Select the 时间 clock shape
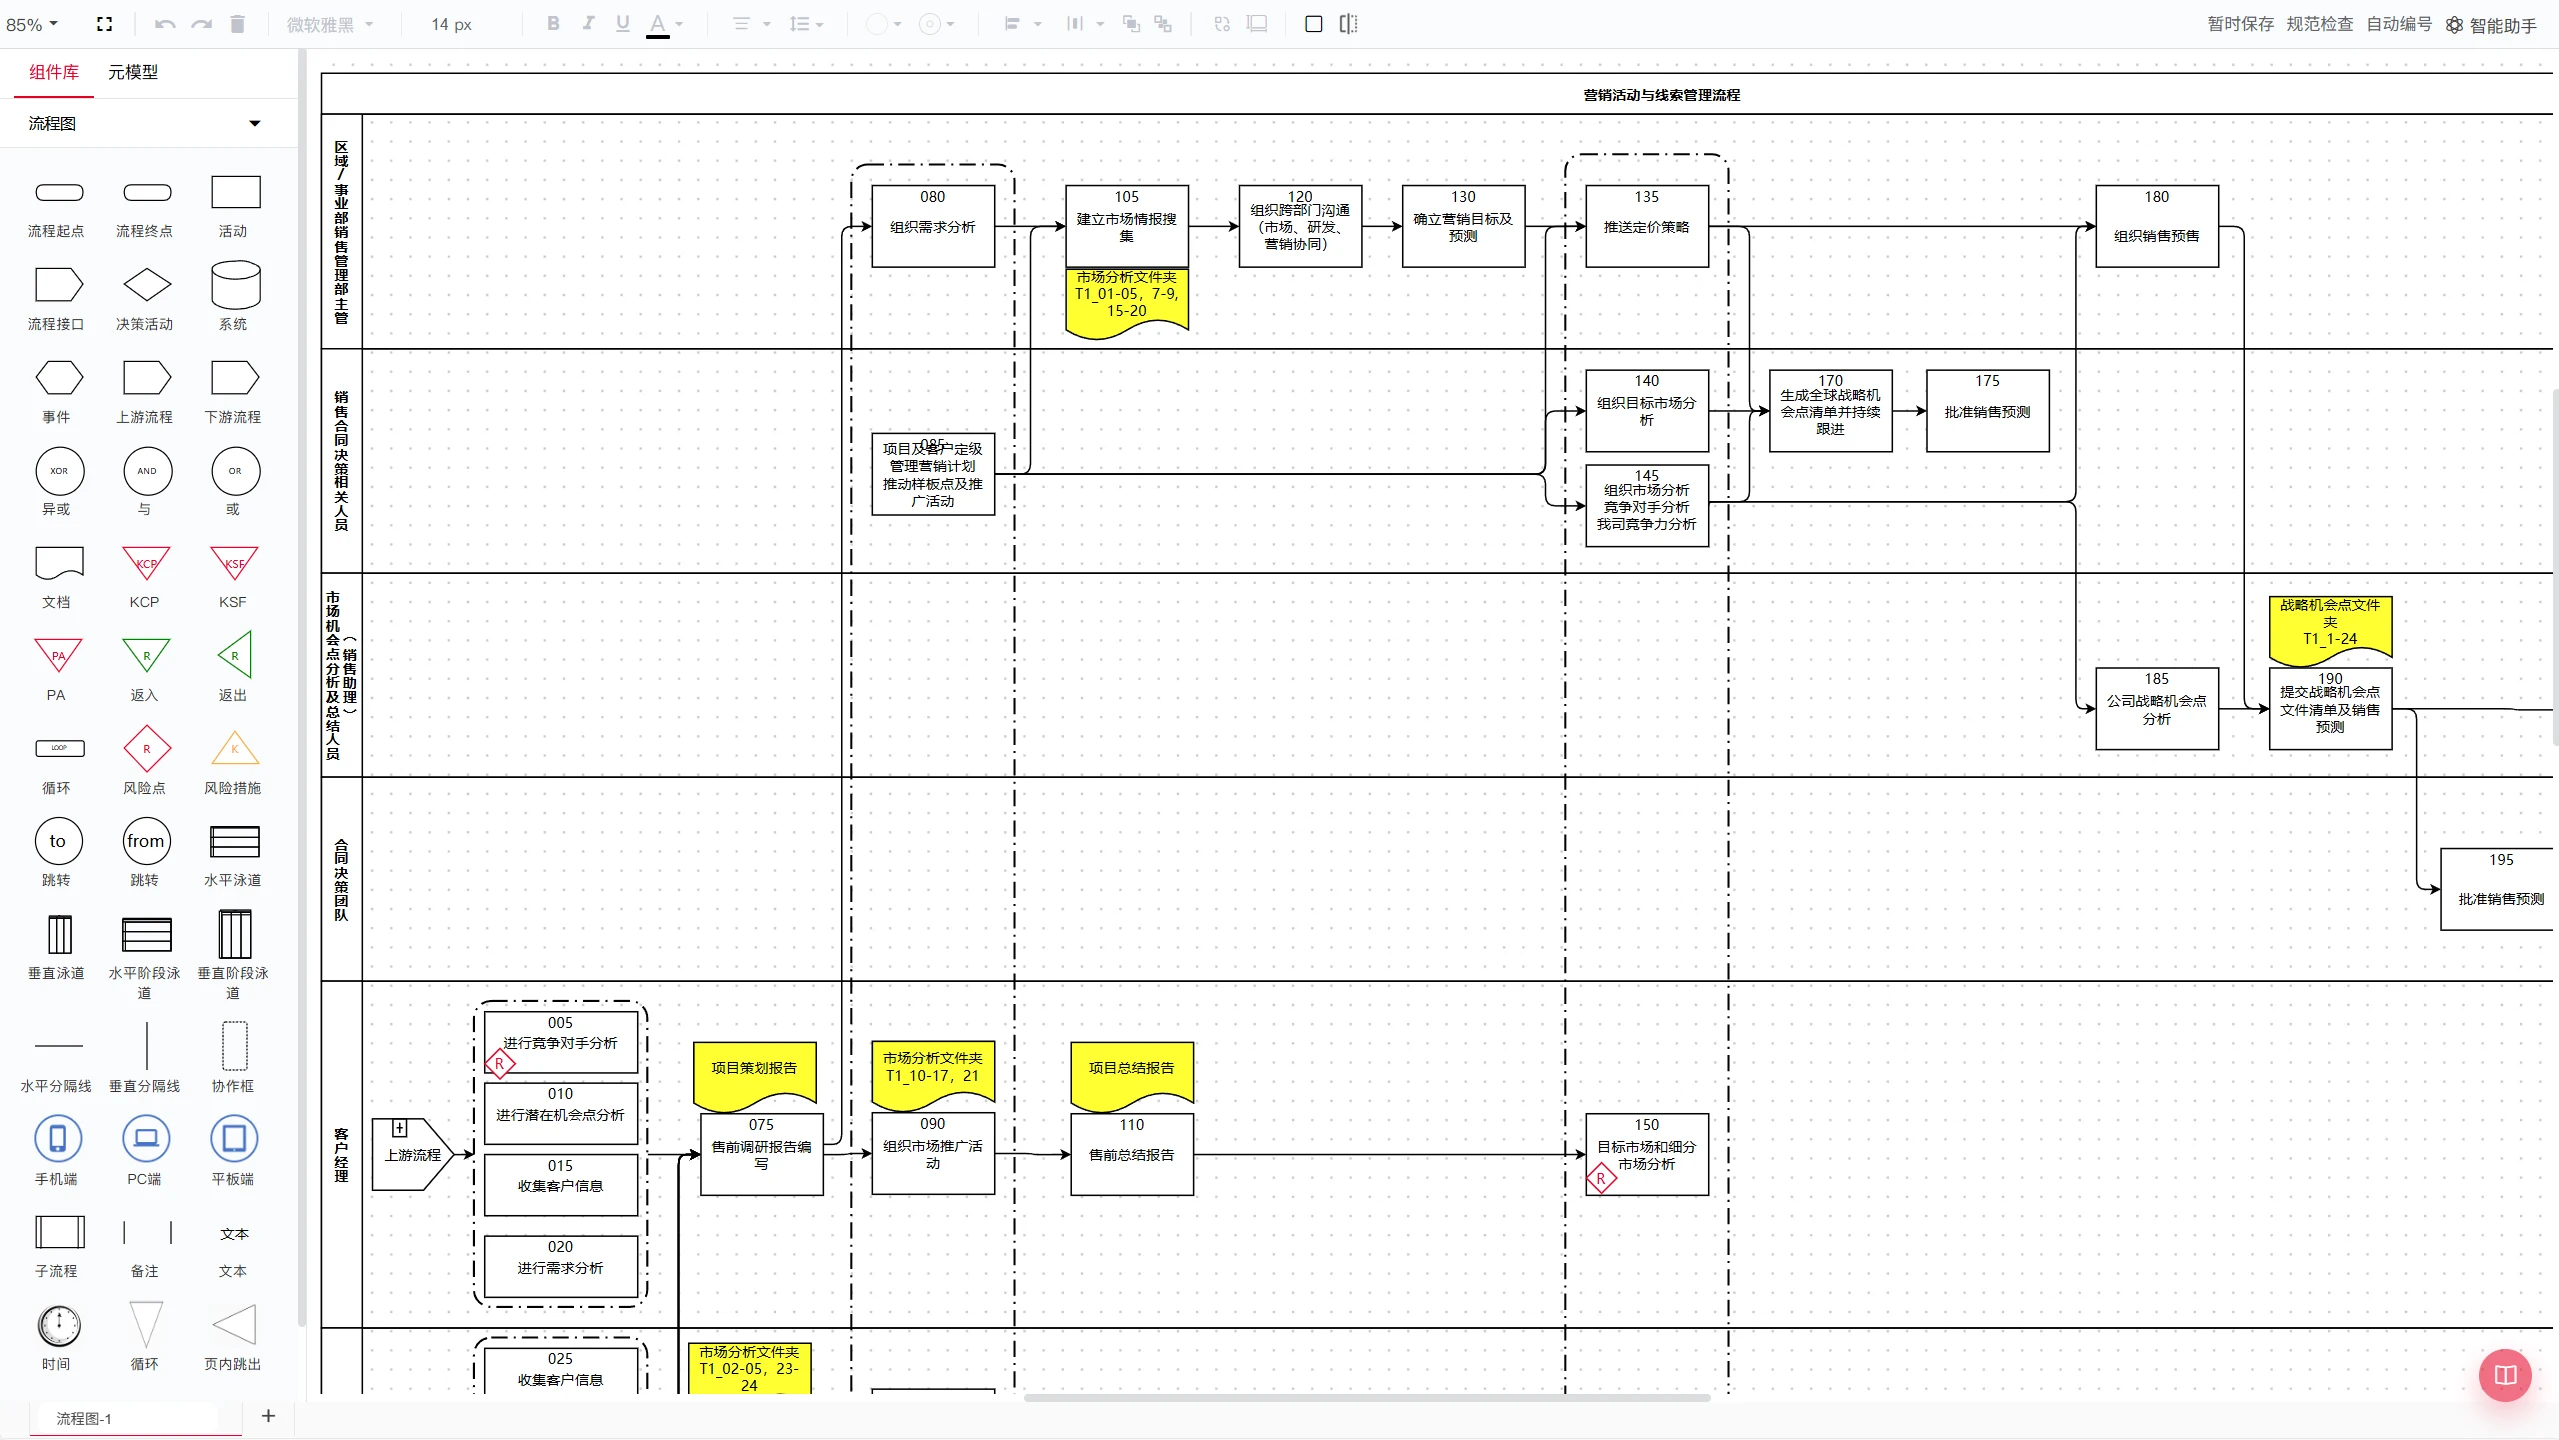The image size is (2559, 1440). (x=59, y=1326)
